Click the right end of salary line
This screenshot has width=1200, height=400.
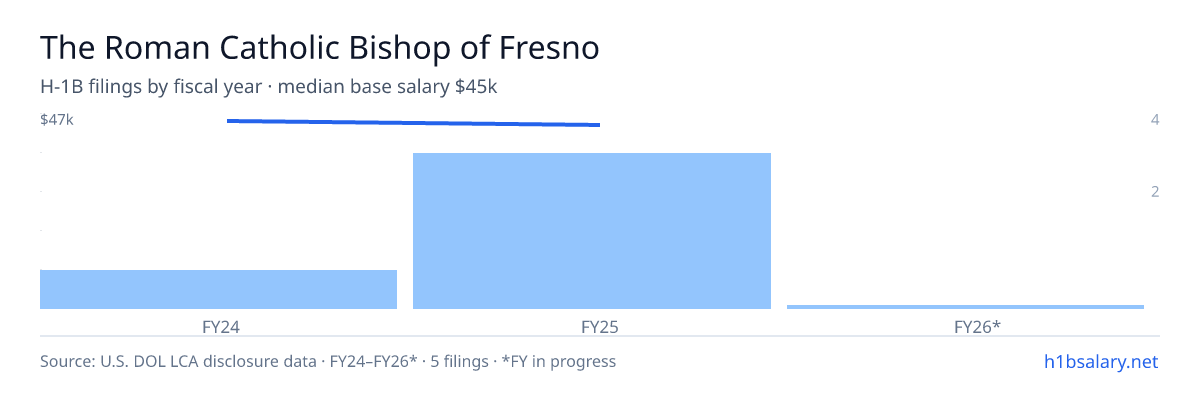(x=598, y=125)
